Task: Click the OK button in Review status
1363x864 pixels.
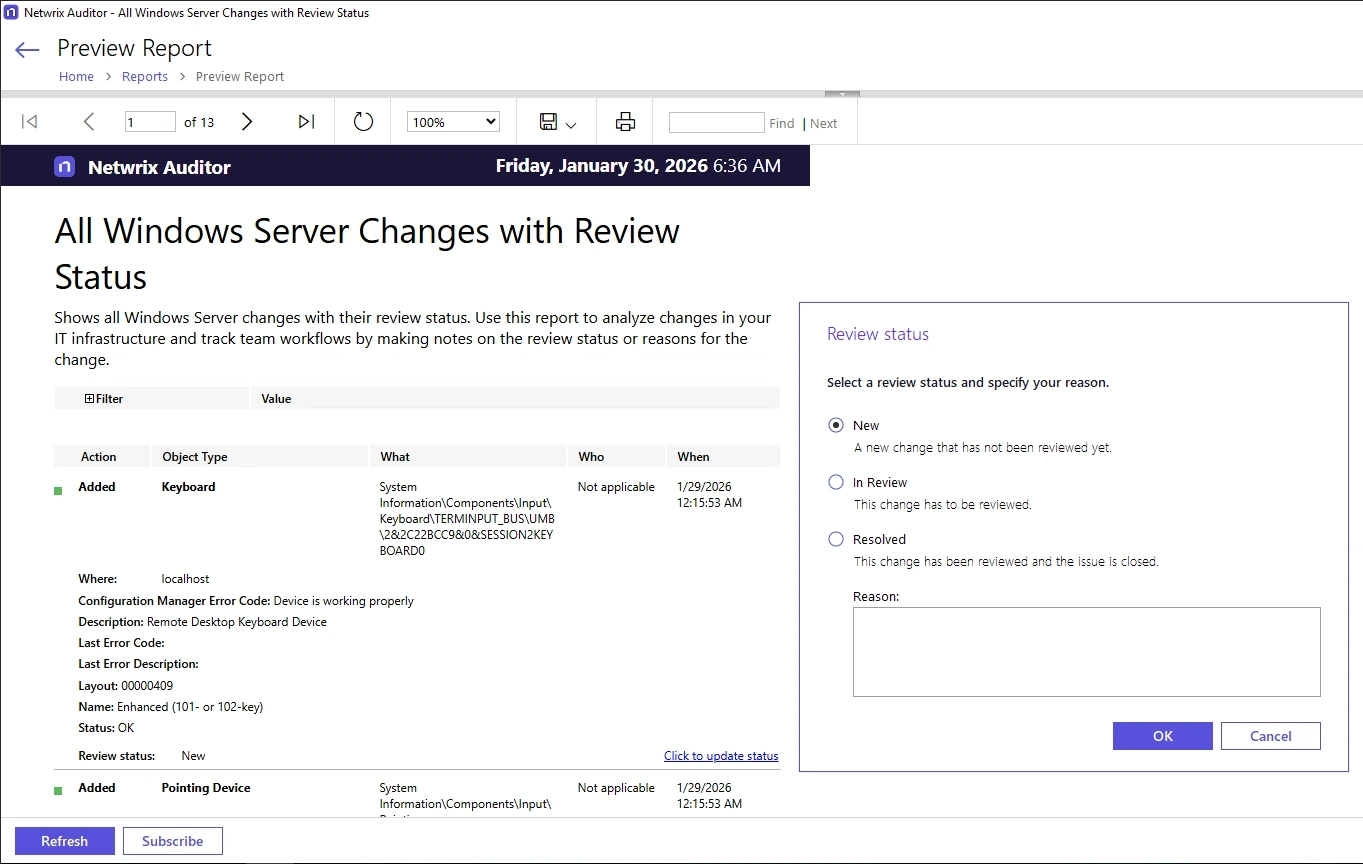Action: 1162,736
